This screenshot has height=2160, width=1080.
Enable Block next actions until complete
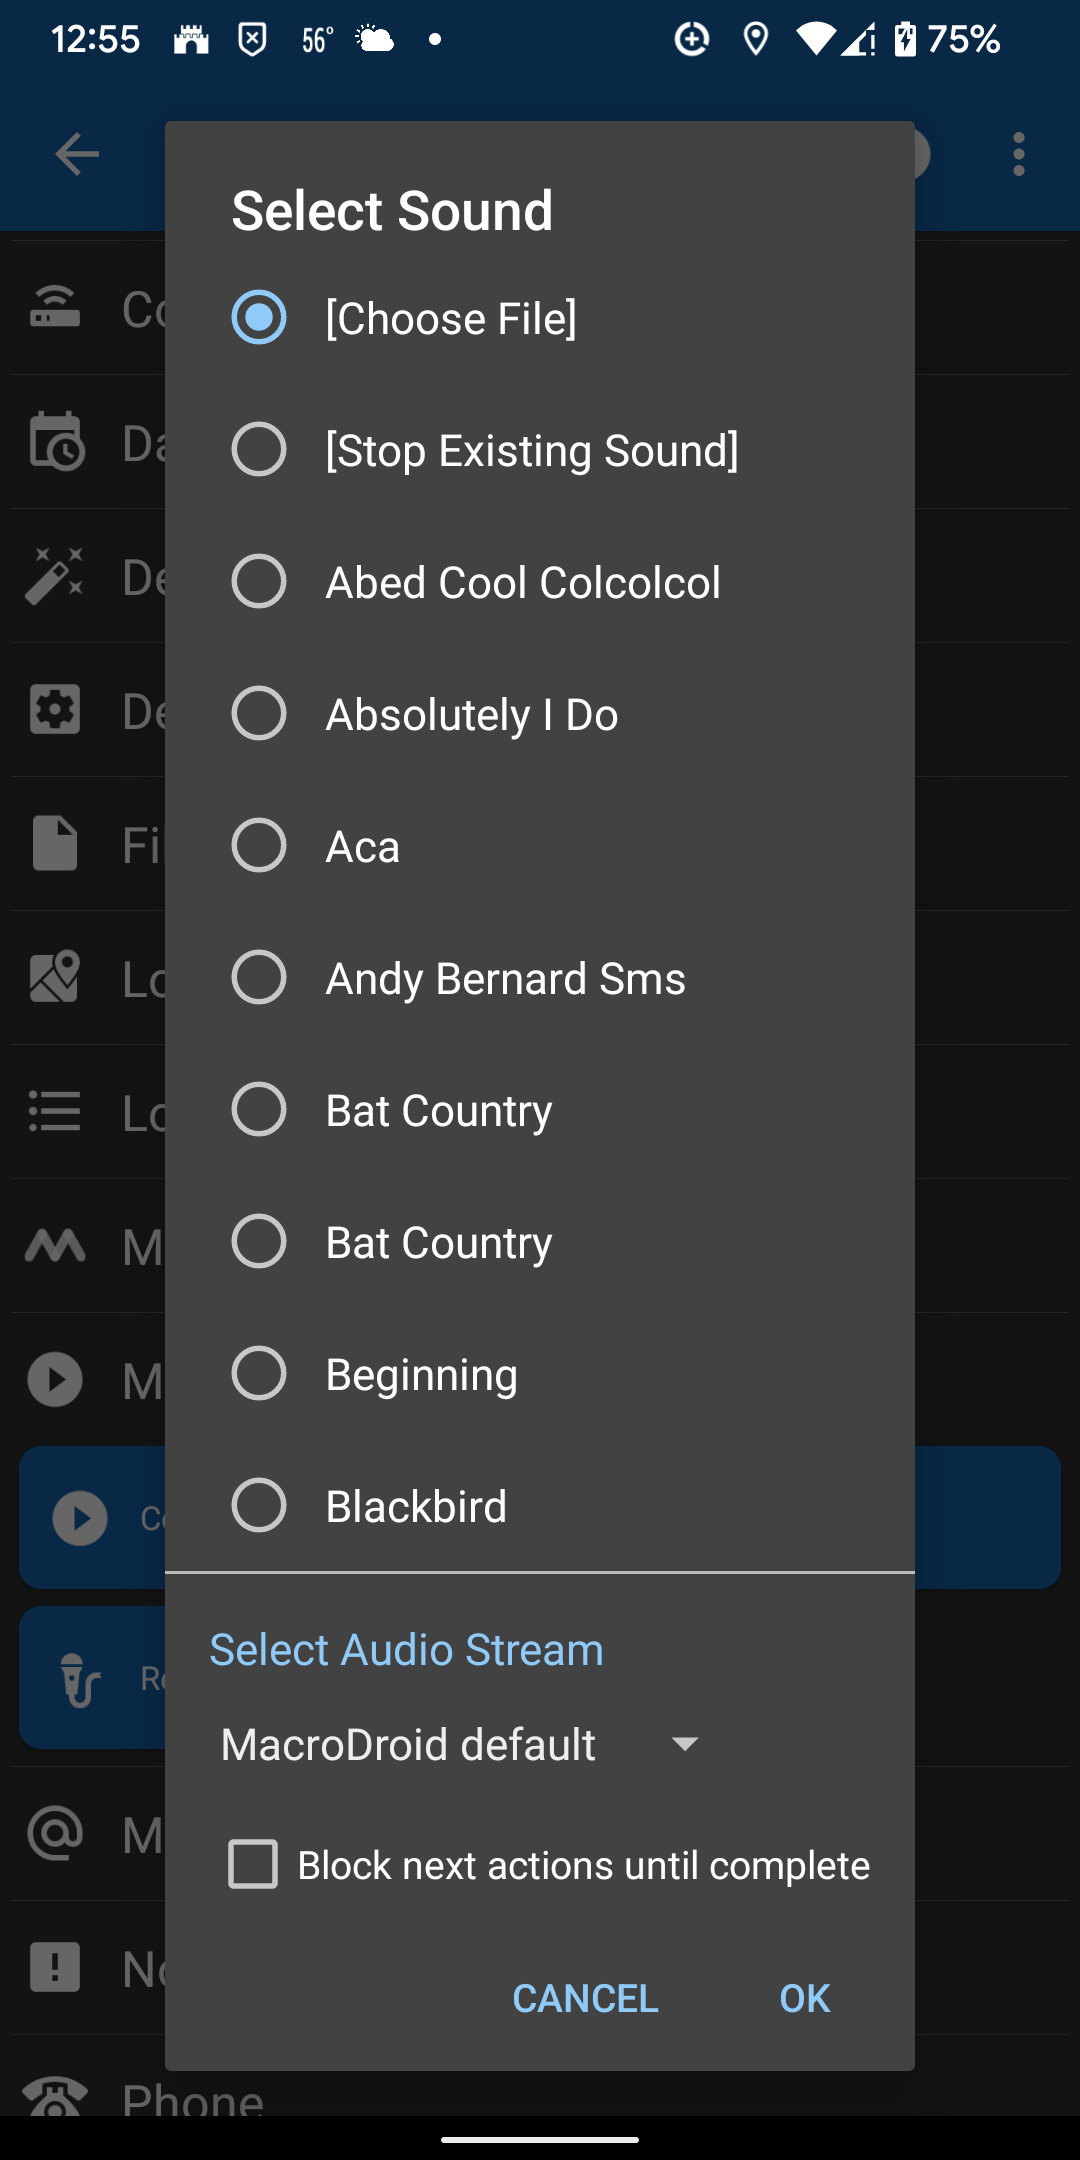point(253,1864)
